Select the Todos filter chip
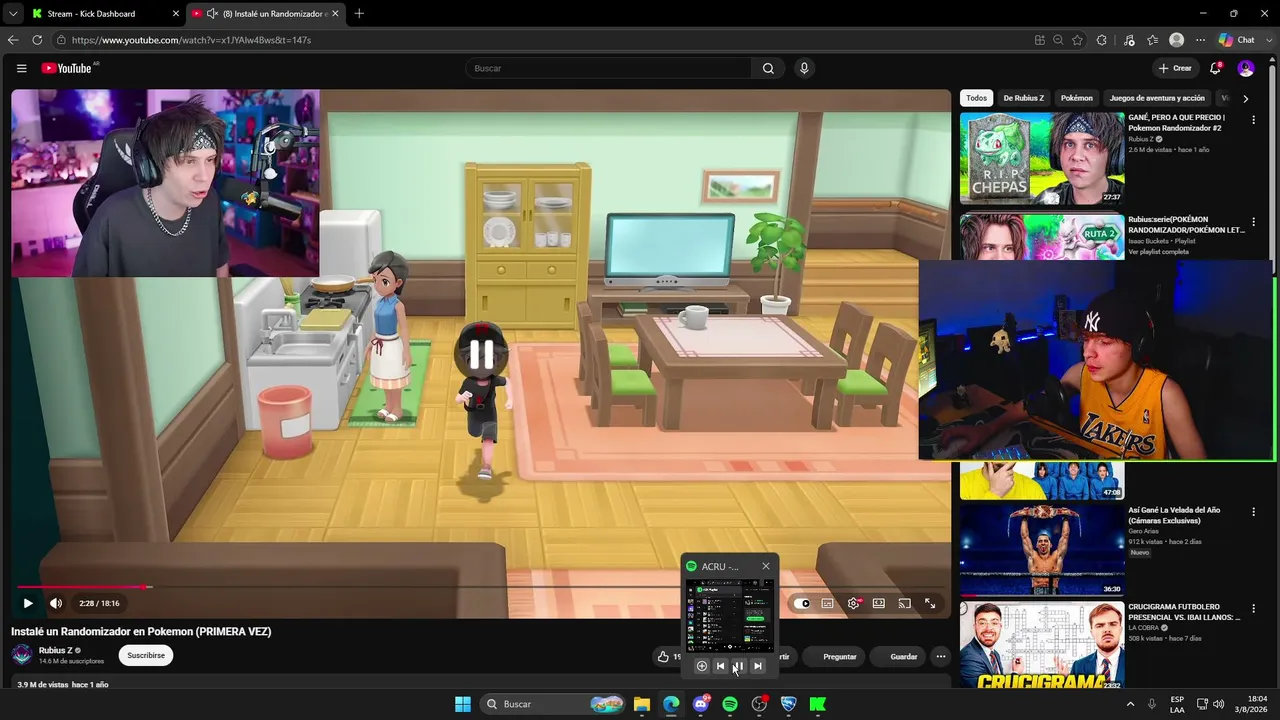The image size is (1280, 720). tap(976, 98)
